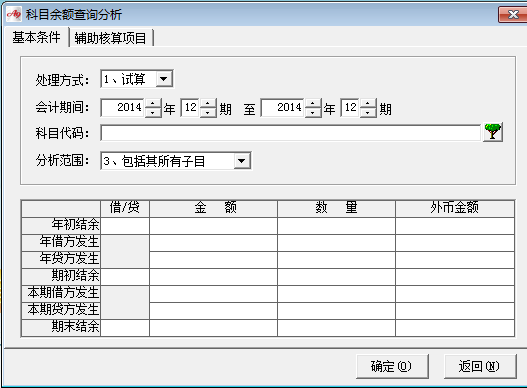Click the start year field showing 2014
The image size is (527, 388).
[123, 108]
